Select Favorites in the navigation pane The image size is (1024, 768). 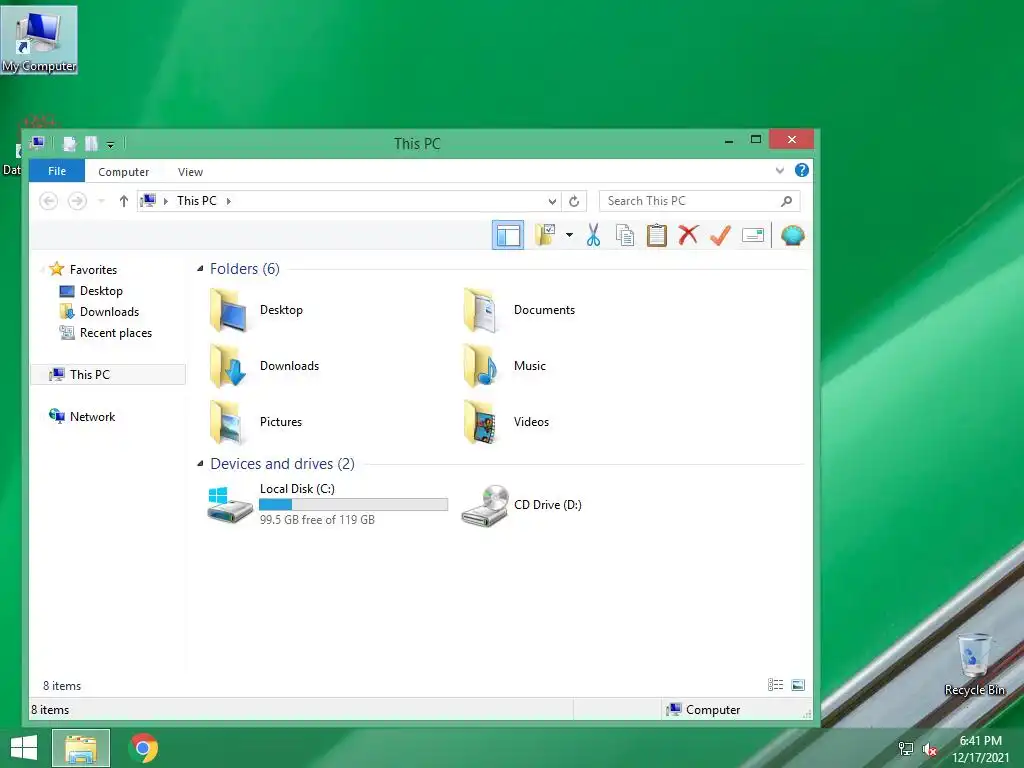pos(93,270)
